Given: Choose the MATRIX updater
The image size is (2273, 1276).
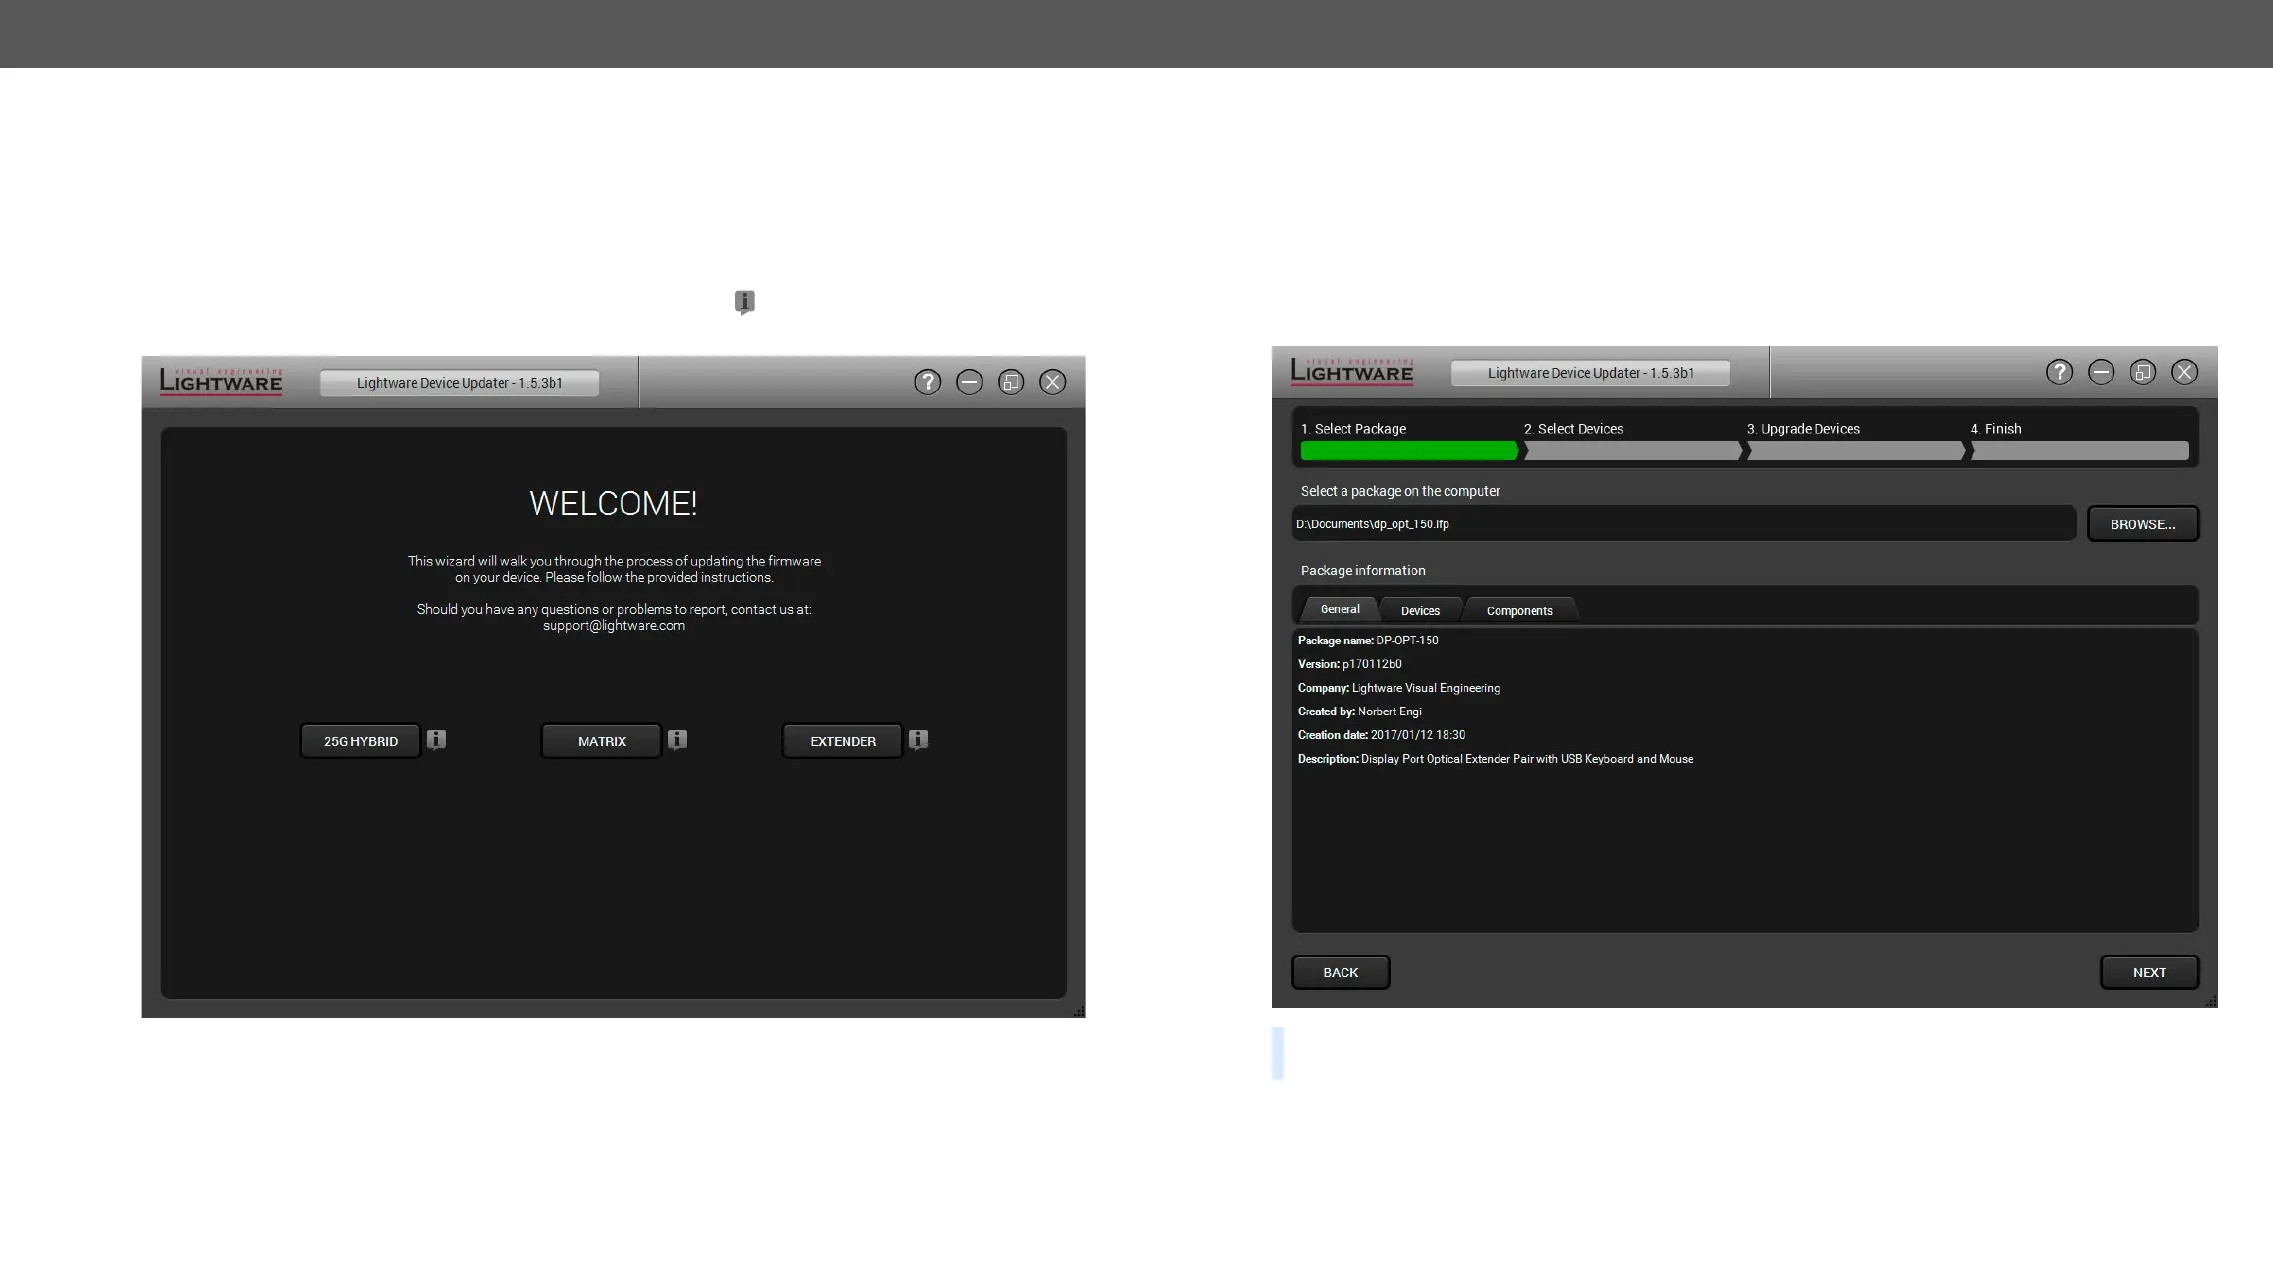Looking at the screenshot, I should click(x=602, y=741).
